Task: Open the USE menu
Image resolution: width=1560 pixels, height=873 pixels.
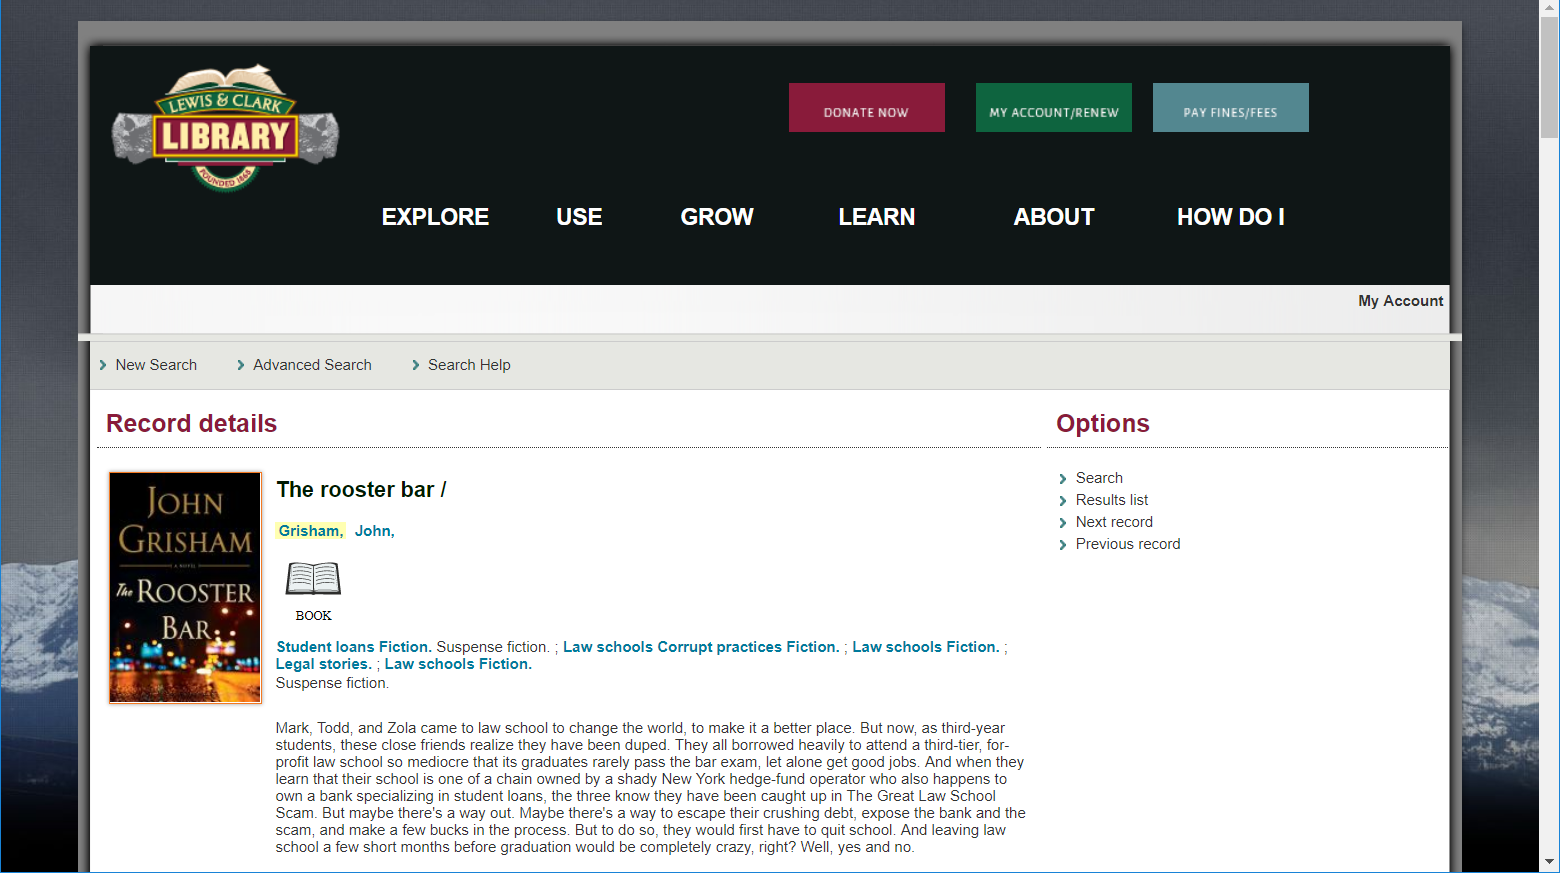Action: [579, 217]
